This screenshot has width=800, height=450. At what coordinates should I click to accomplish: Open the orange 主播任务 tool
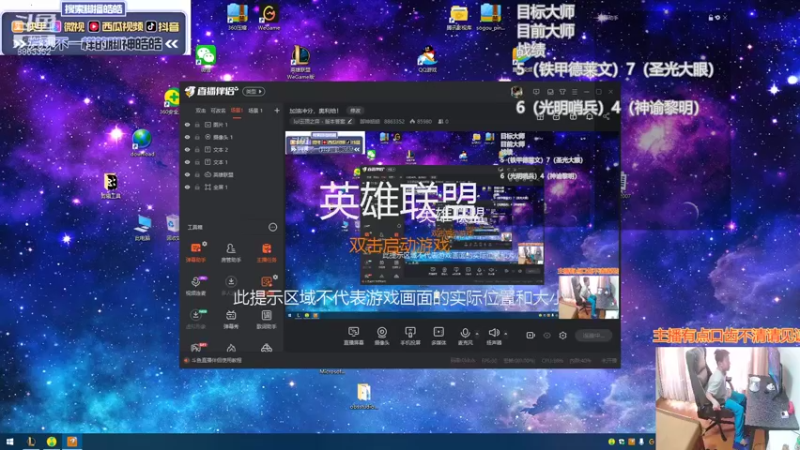pyautogui.click(x=266, y=253)
